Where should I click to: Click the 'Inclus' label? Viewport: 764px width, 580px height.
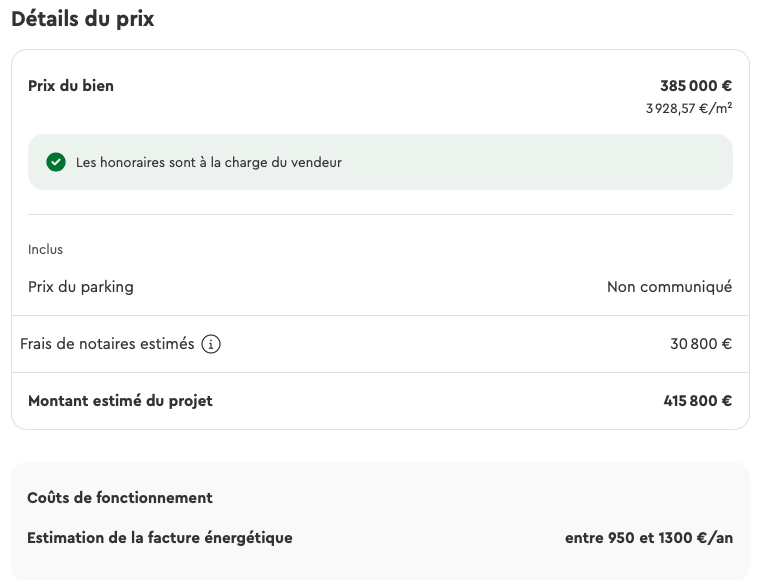click(x=45, y=250)
